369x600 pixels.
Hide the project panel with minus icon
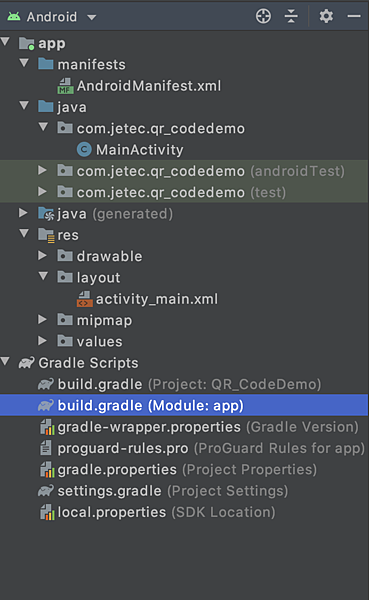coord(354,16)
